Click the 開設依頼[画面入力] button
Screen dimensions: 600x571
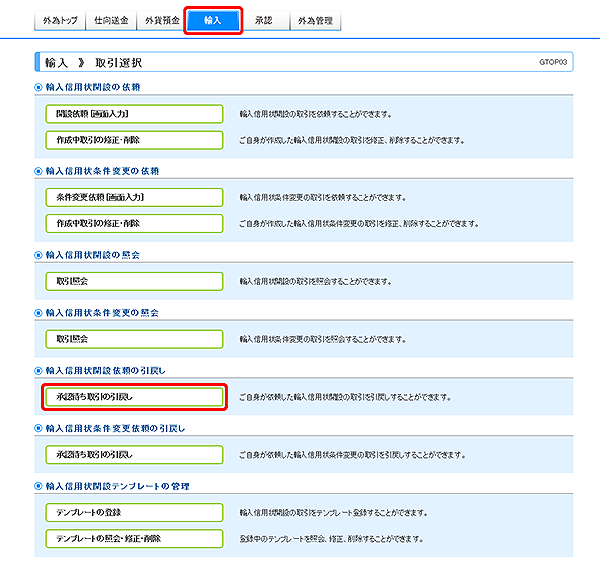pyautogui.click(x=133, y=114)
